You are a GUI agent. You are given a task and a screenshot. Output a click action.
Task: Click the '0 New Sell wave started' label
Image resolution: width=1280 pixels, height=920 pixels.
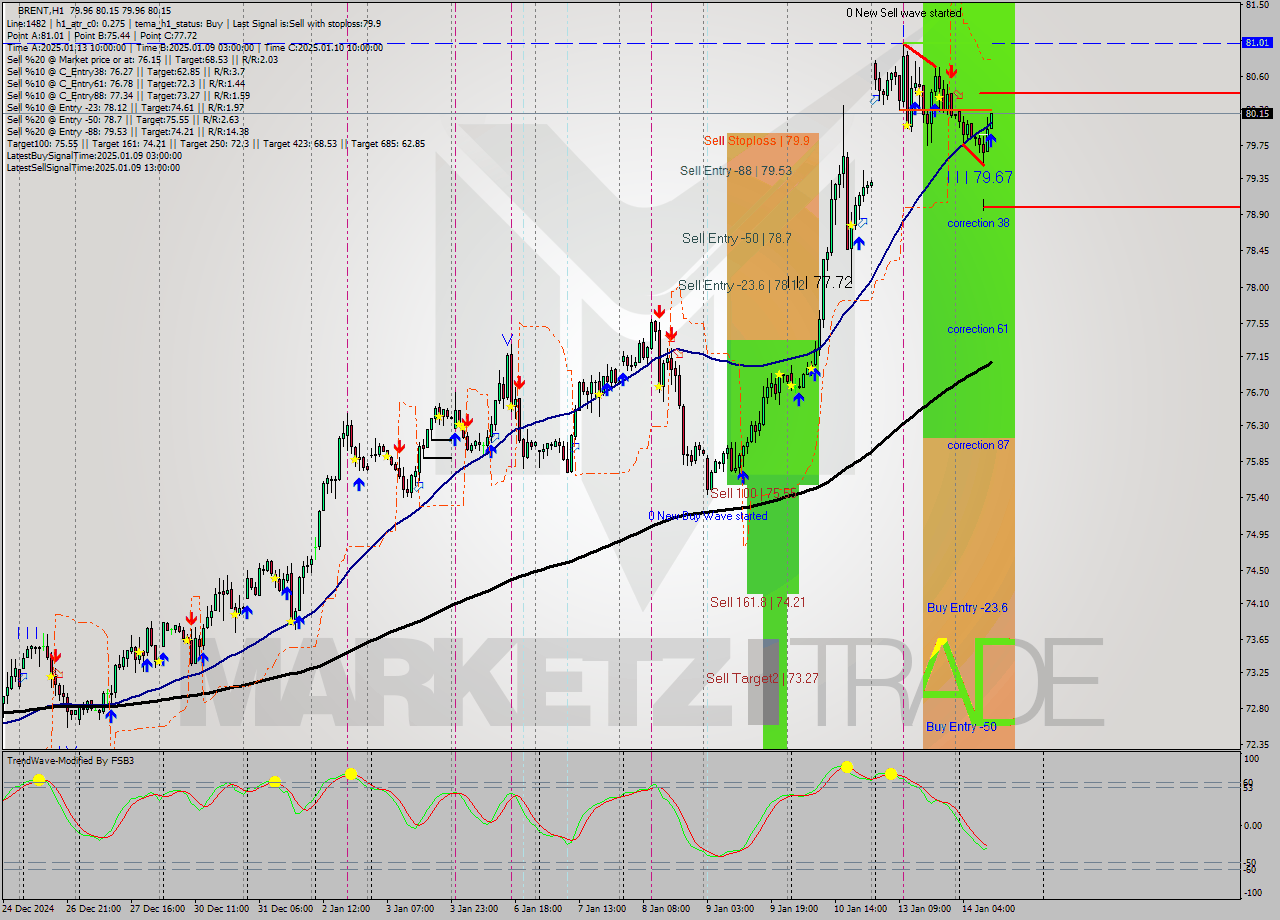904,13
